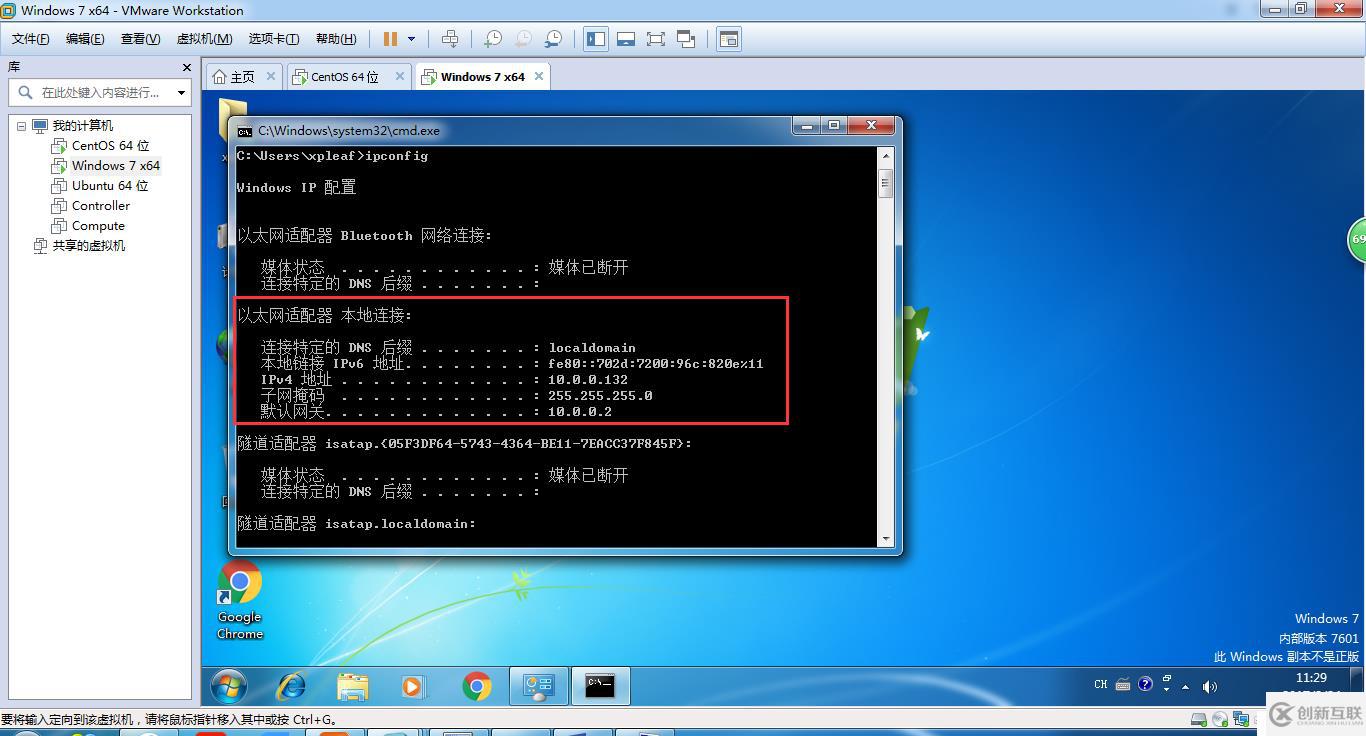Switch to the 主页 tab
The width and height of the screenshot is (1366, 736).
tap(235, 77)
